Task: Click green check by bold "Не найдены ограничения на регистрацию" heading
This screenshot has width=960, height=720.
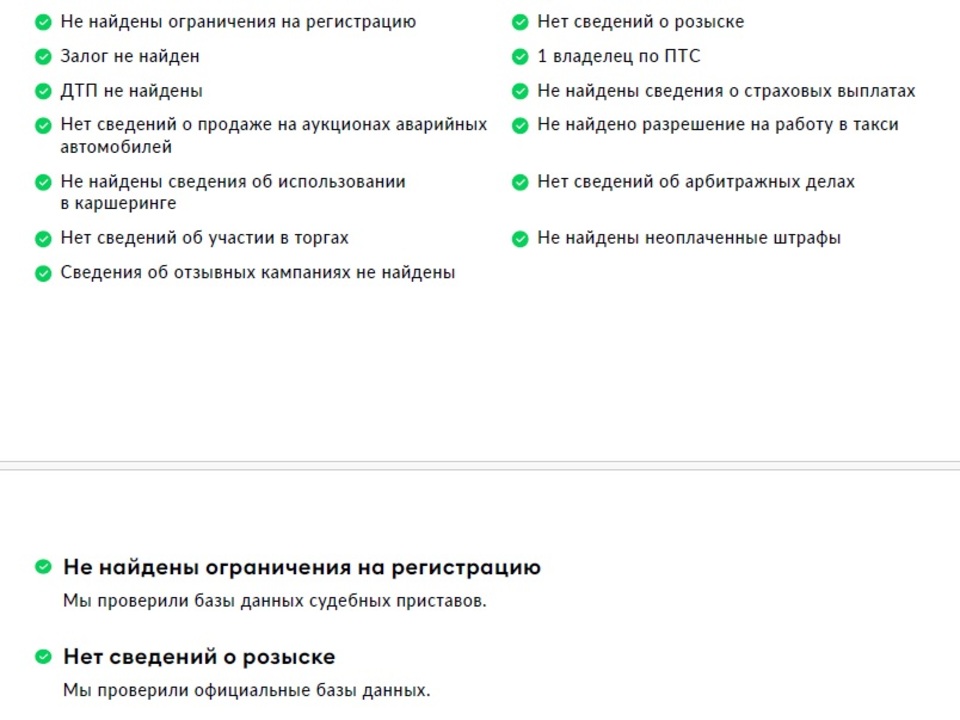Action: [43, 567]
